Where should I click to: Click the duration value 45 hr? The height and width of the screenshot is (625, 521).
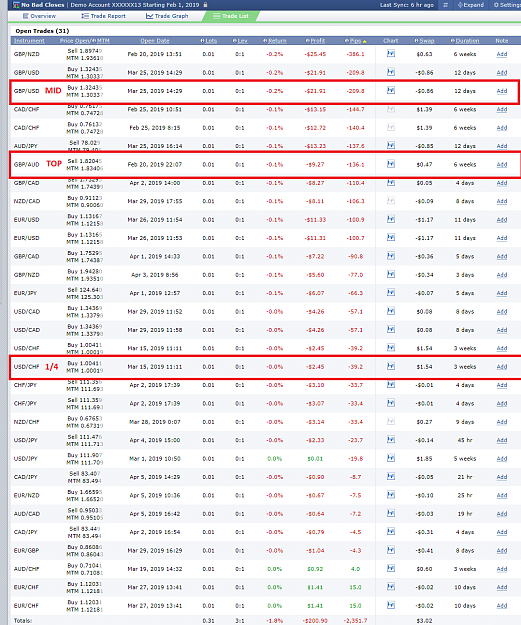(465, 440)
